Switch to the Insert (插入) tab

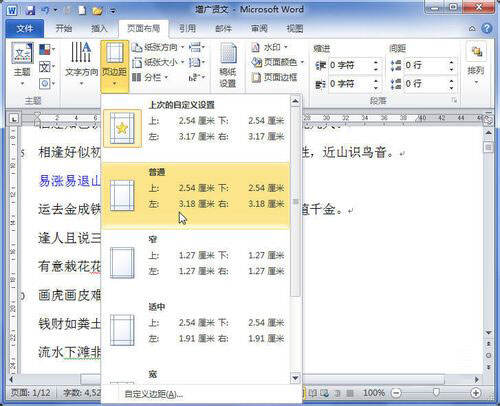click(x=99, y=29)
